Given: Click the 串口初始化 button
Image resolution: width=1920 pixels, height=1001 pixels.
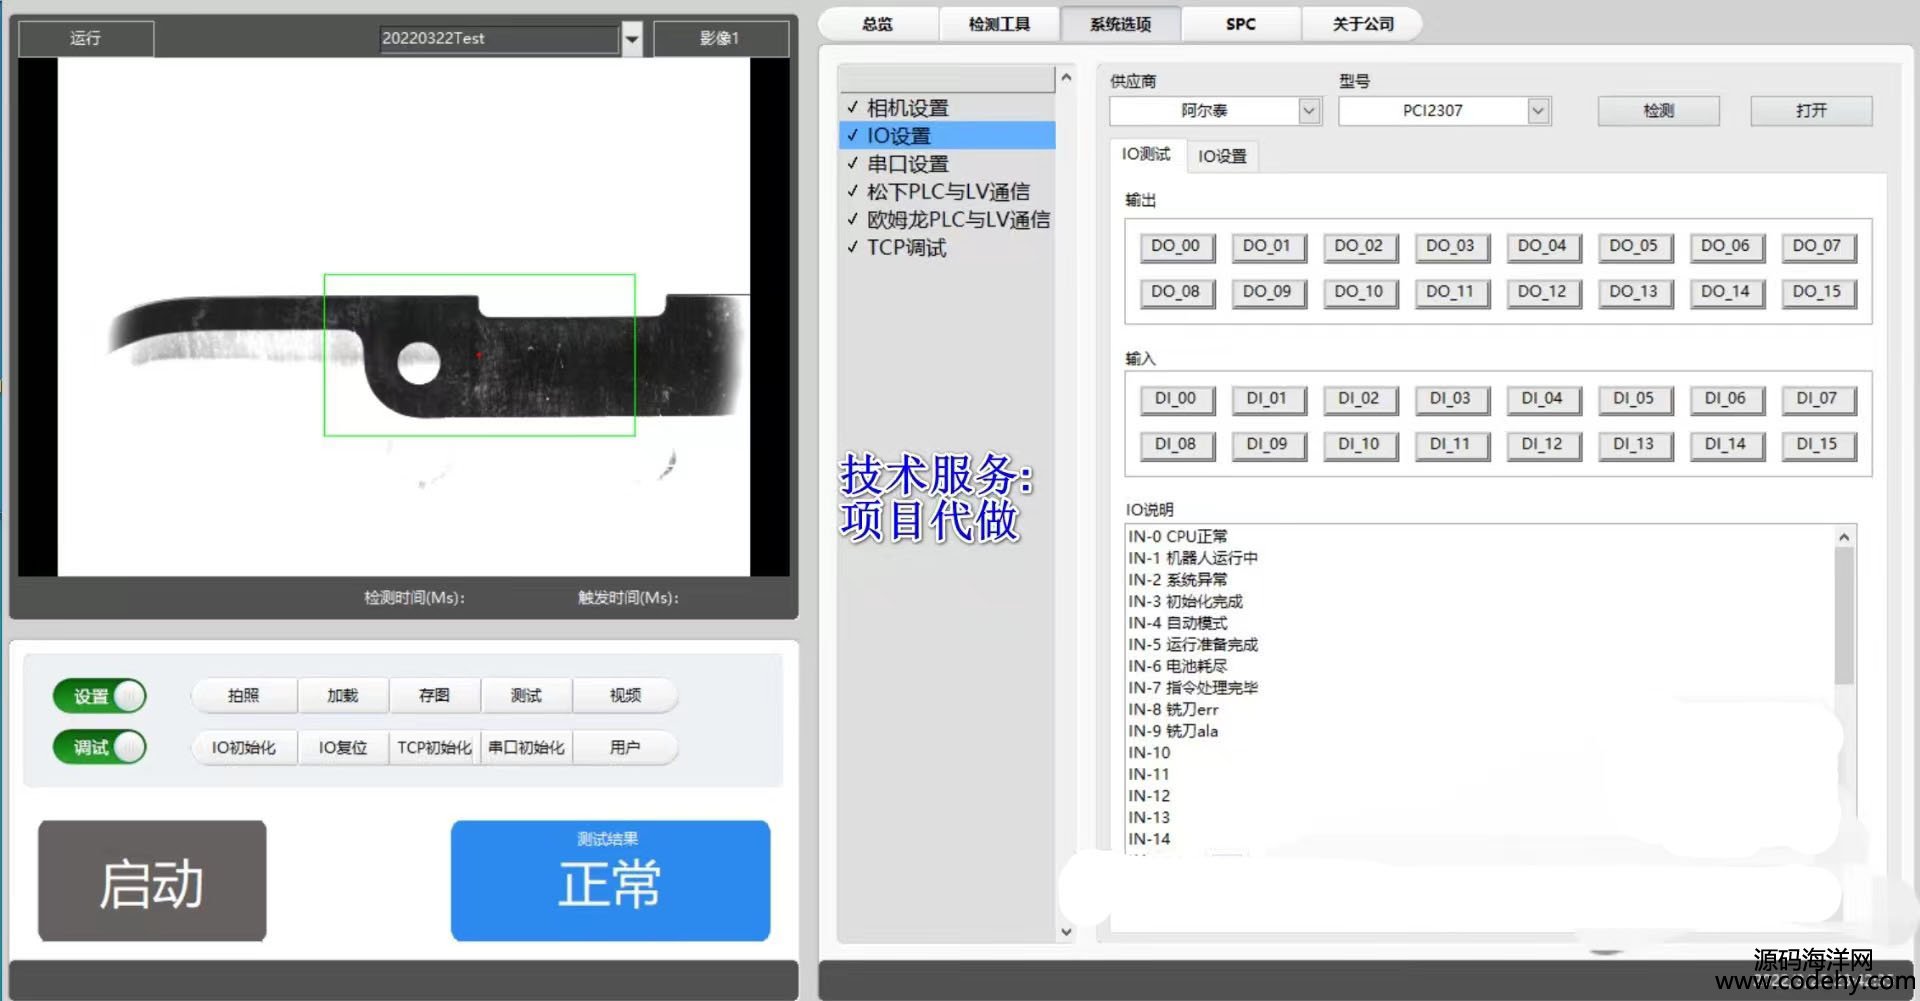Looking at the screenshot, I should [x=526, y=748].
